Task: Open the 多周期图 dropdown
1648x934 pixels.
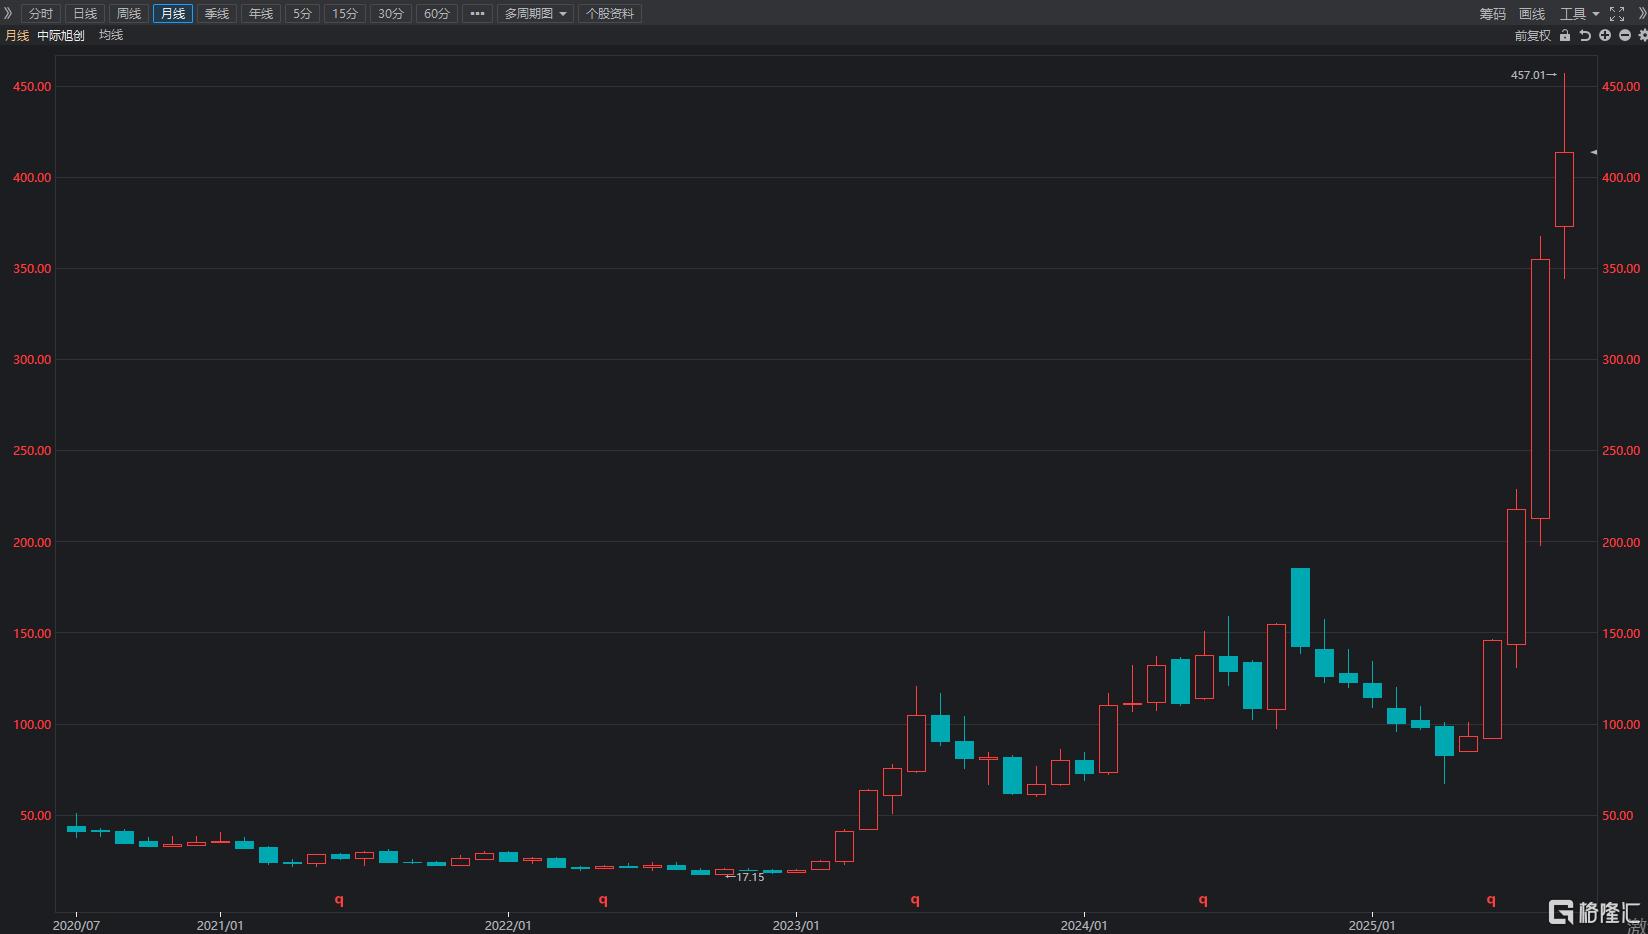Action: [535, 13]
